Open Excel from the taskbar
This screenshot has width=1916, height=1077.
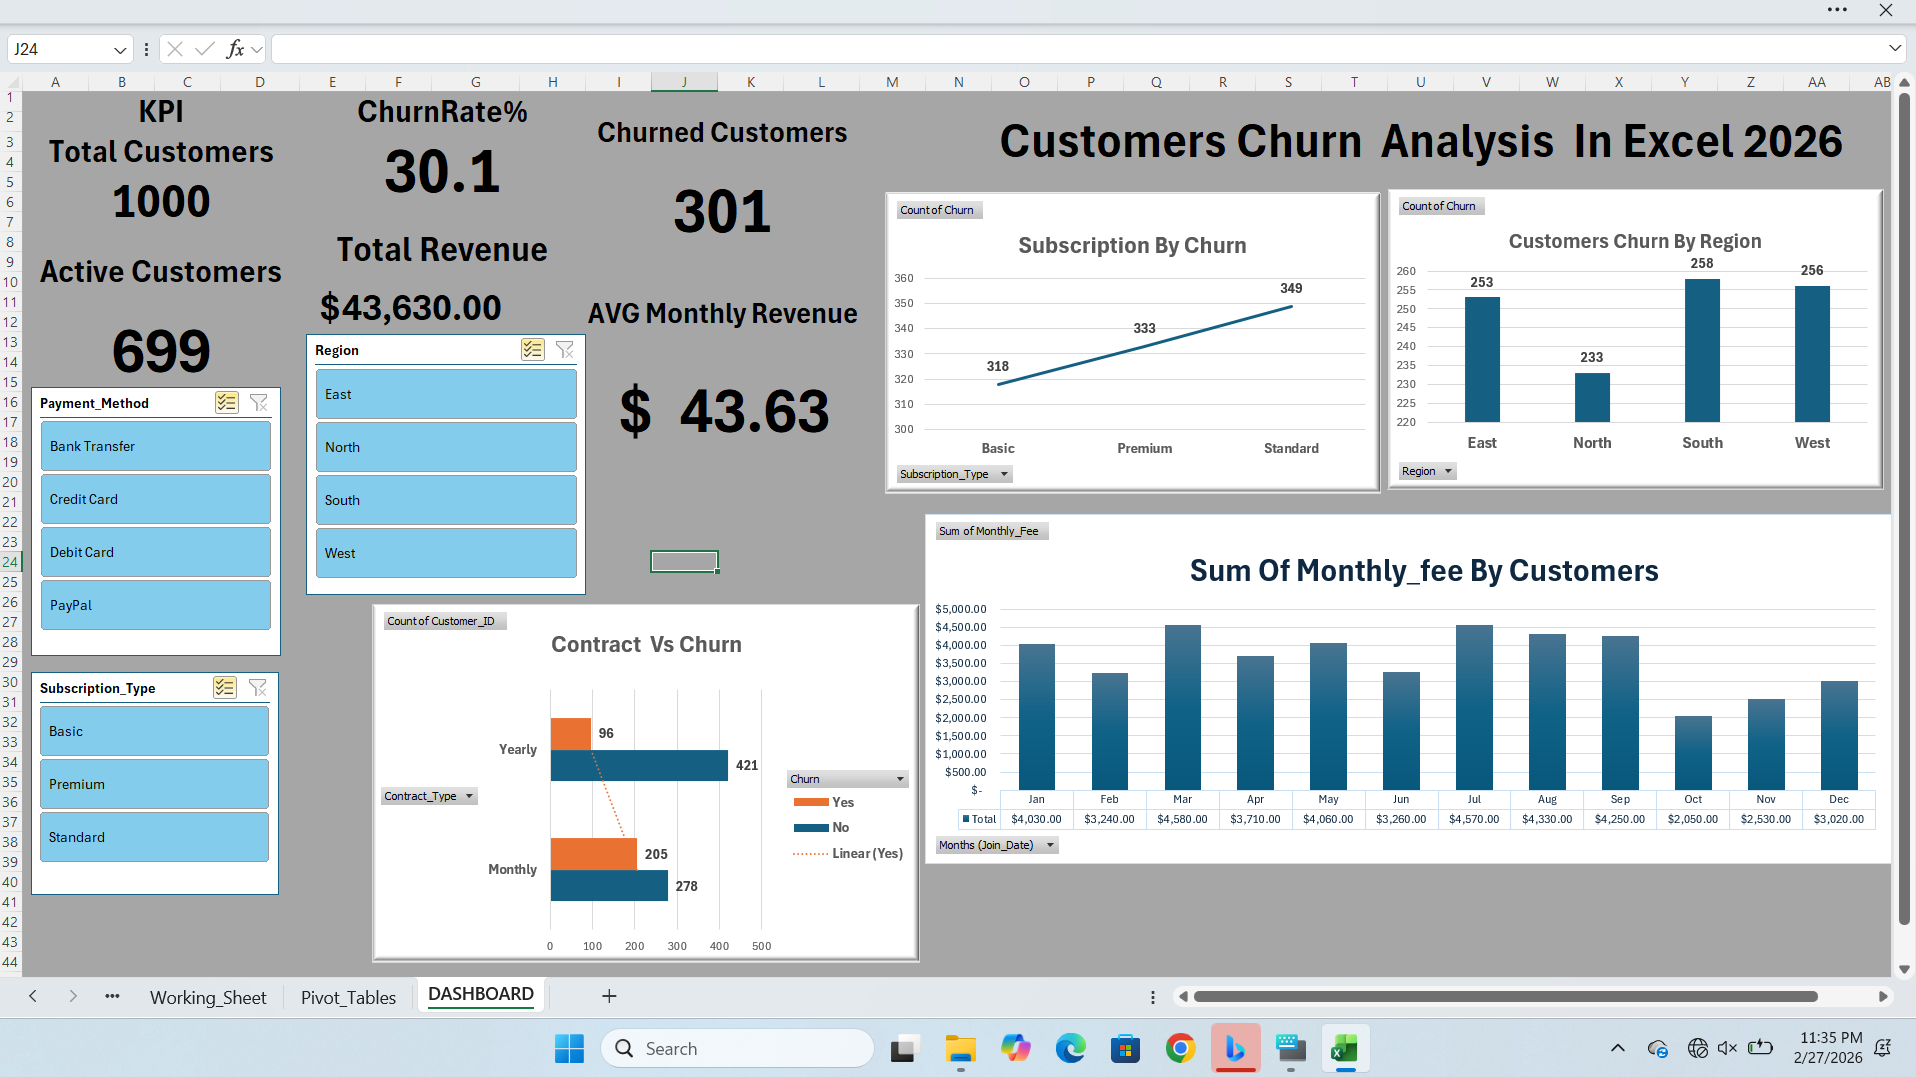1345,1048
